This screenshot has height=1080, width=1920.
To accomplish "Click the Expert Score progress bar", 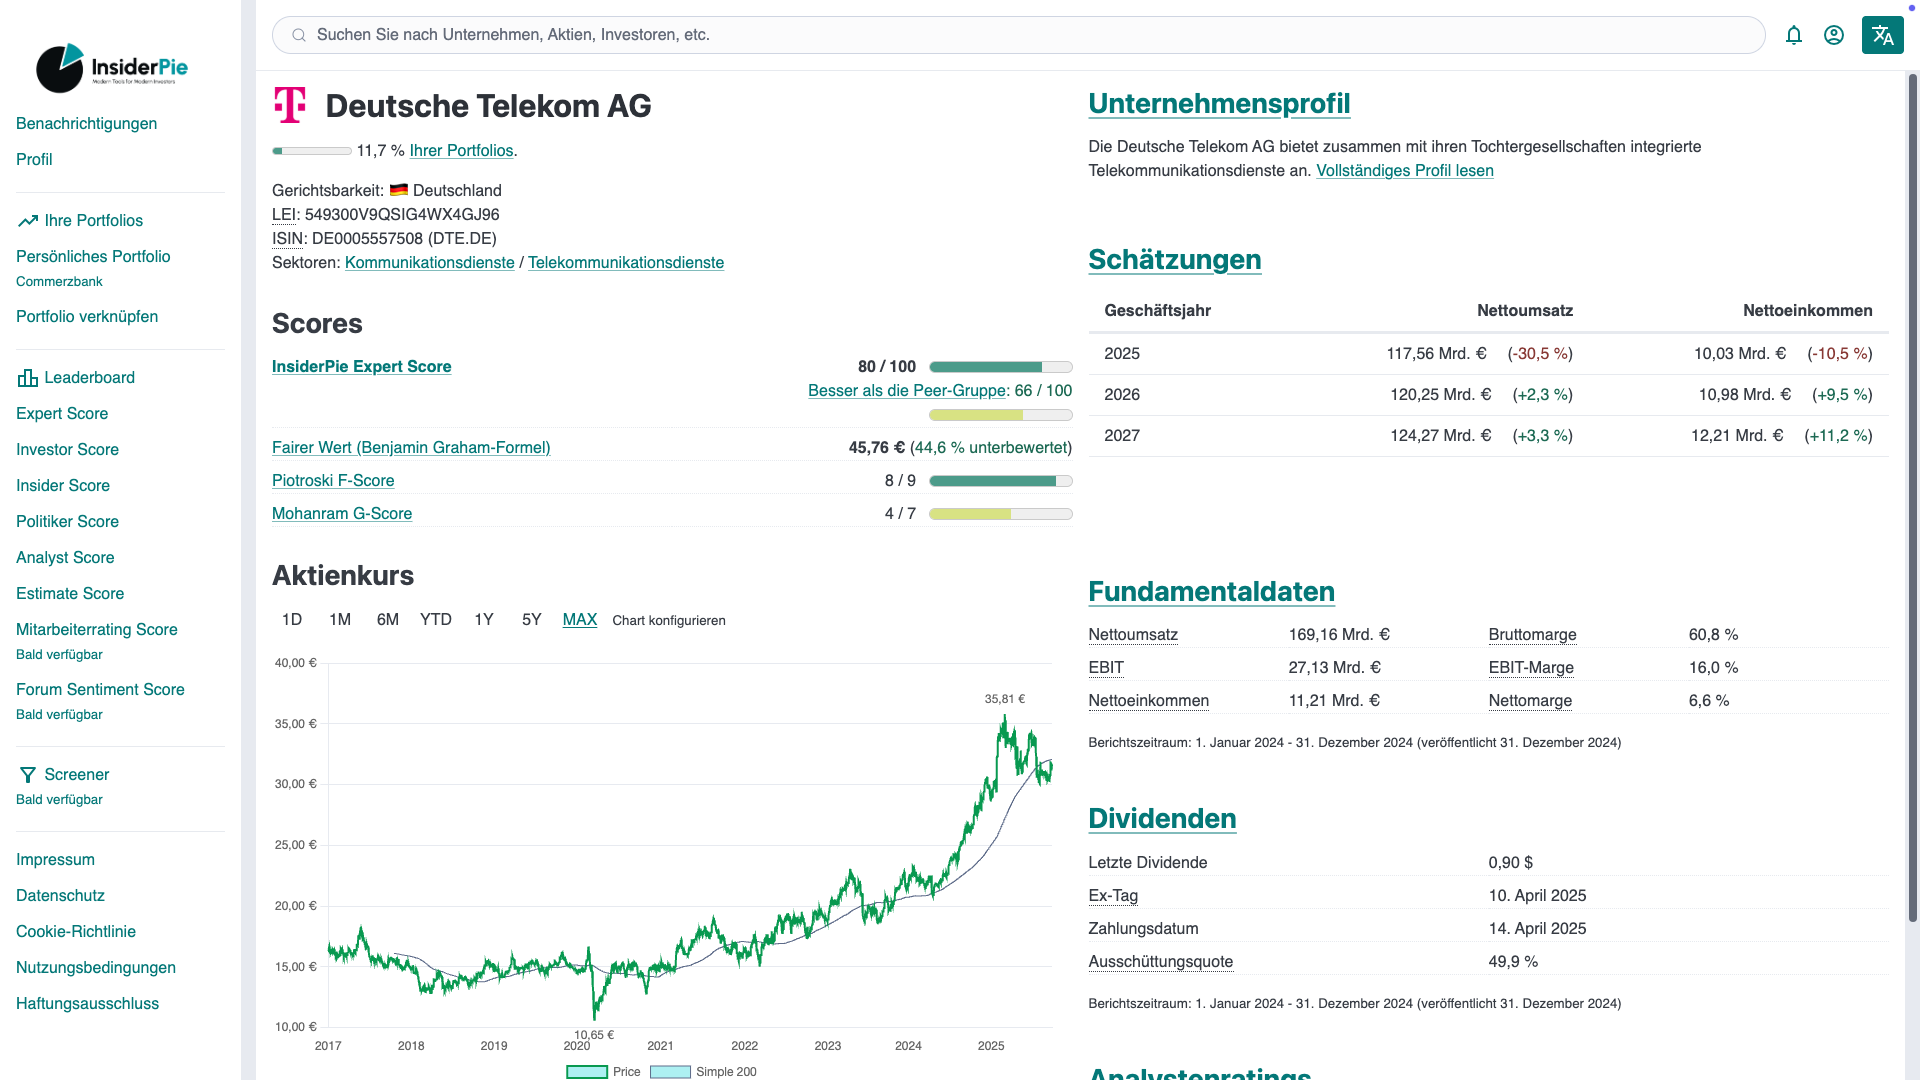I will coord(1000,367).
